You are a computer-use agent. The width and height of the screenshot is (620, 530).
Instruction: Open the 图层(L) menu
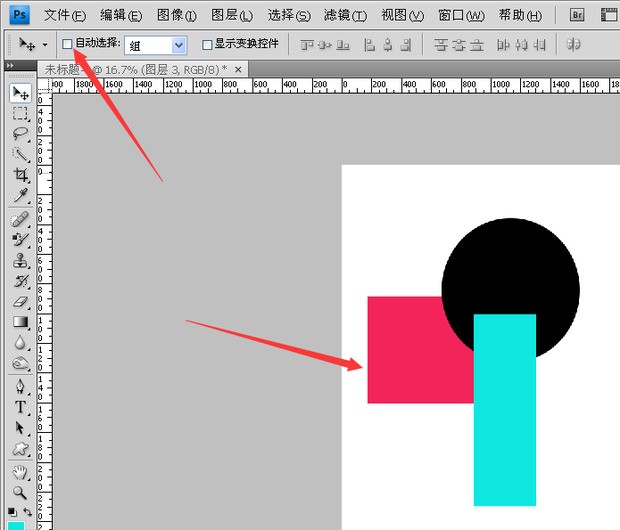[x=232, y=15]
